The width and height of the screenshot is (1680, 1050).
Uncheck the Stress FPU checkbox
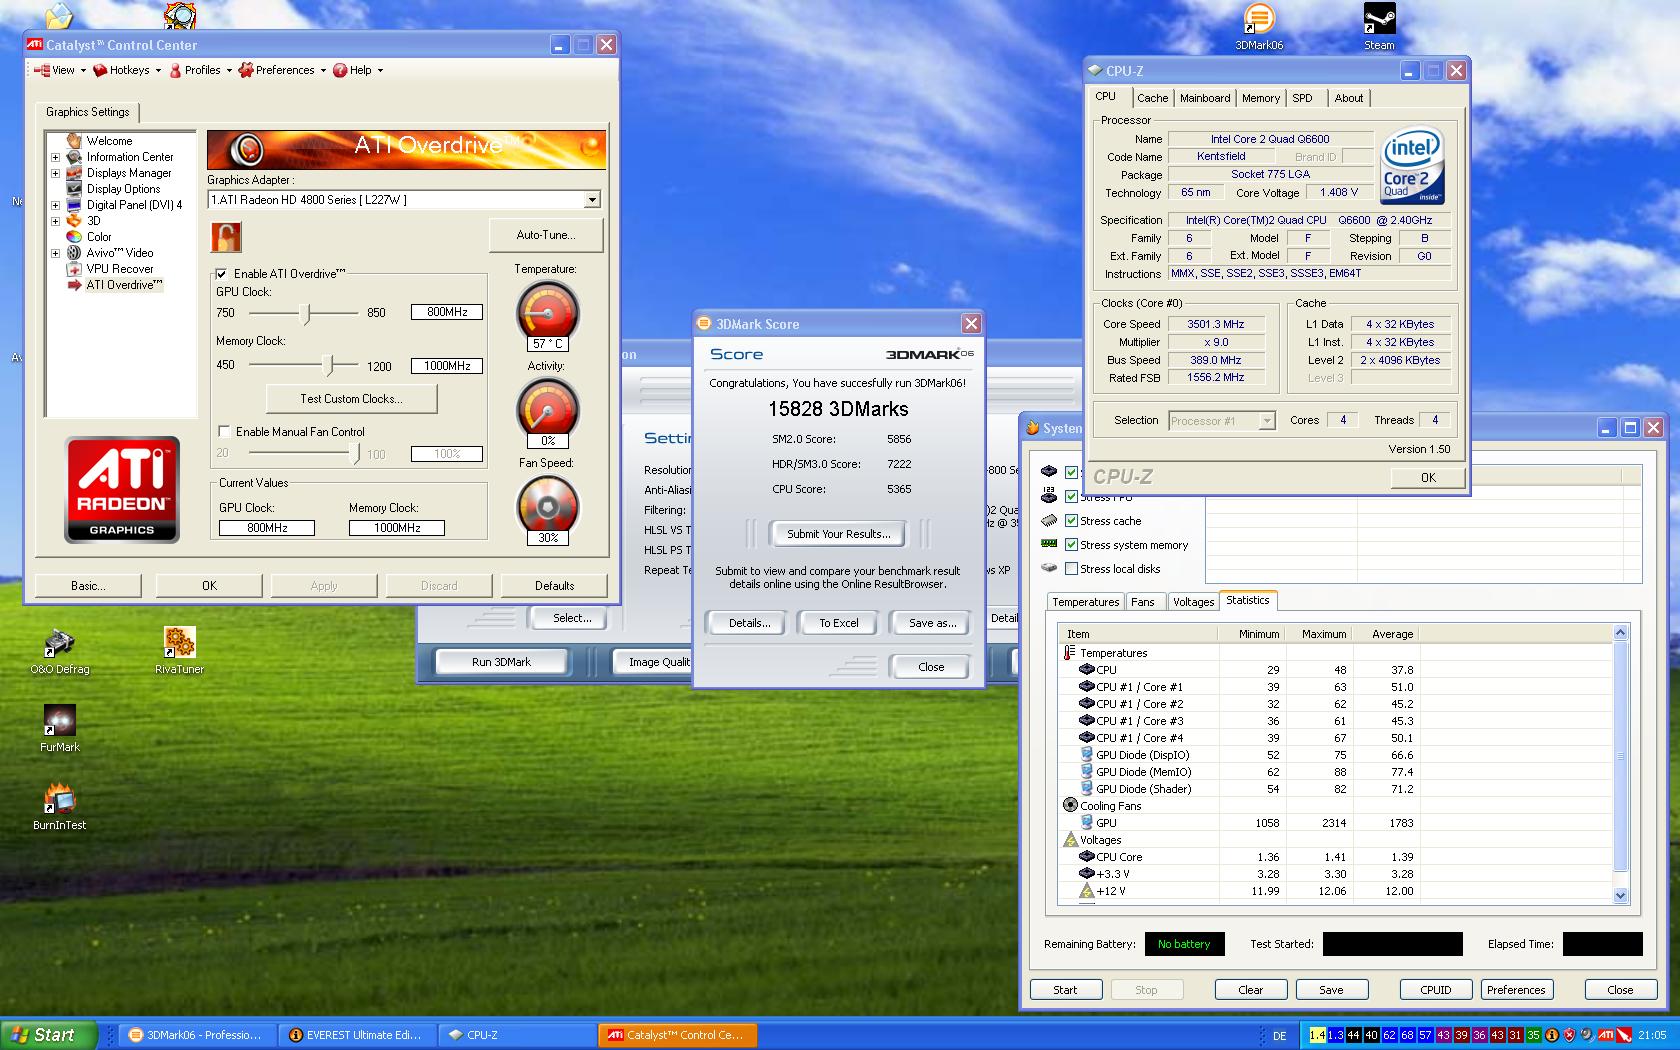coord(1072,497)
